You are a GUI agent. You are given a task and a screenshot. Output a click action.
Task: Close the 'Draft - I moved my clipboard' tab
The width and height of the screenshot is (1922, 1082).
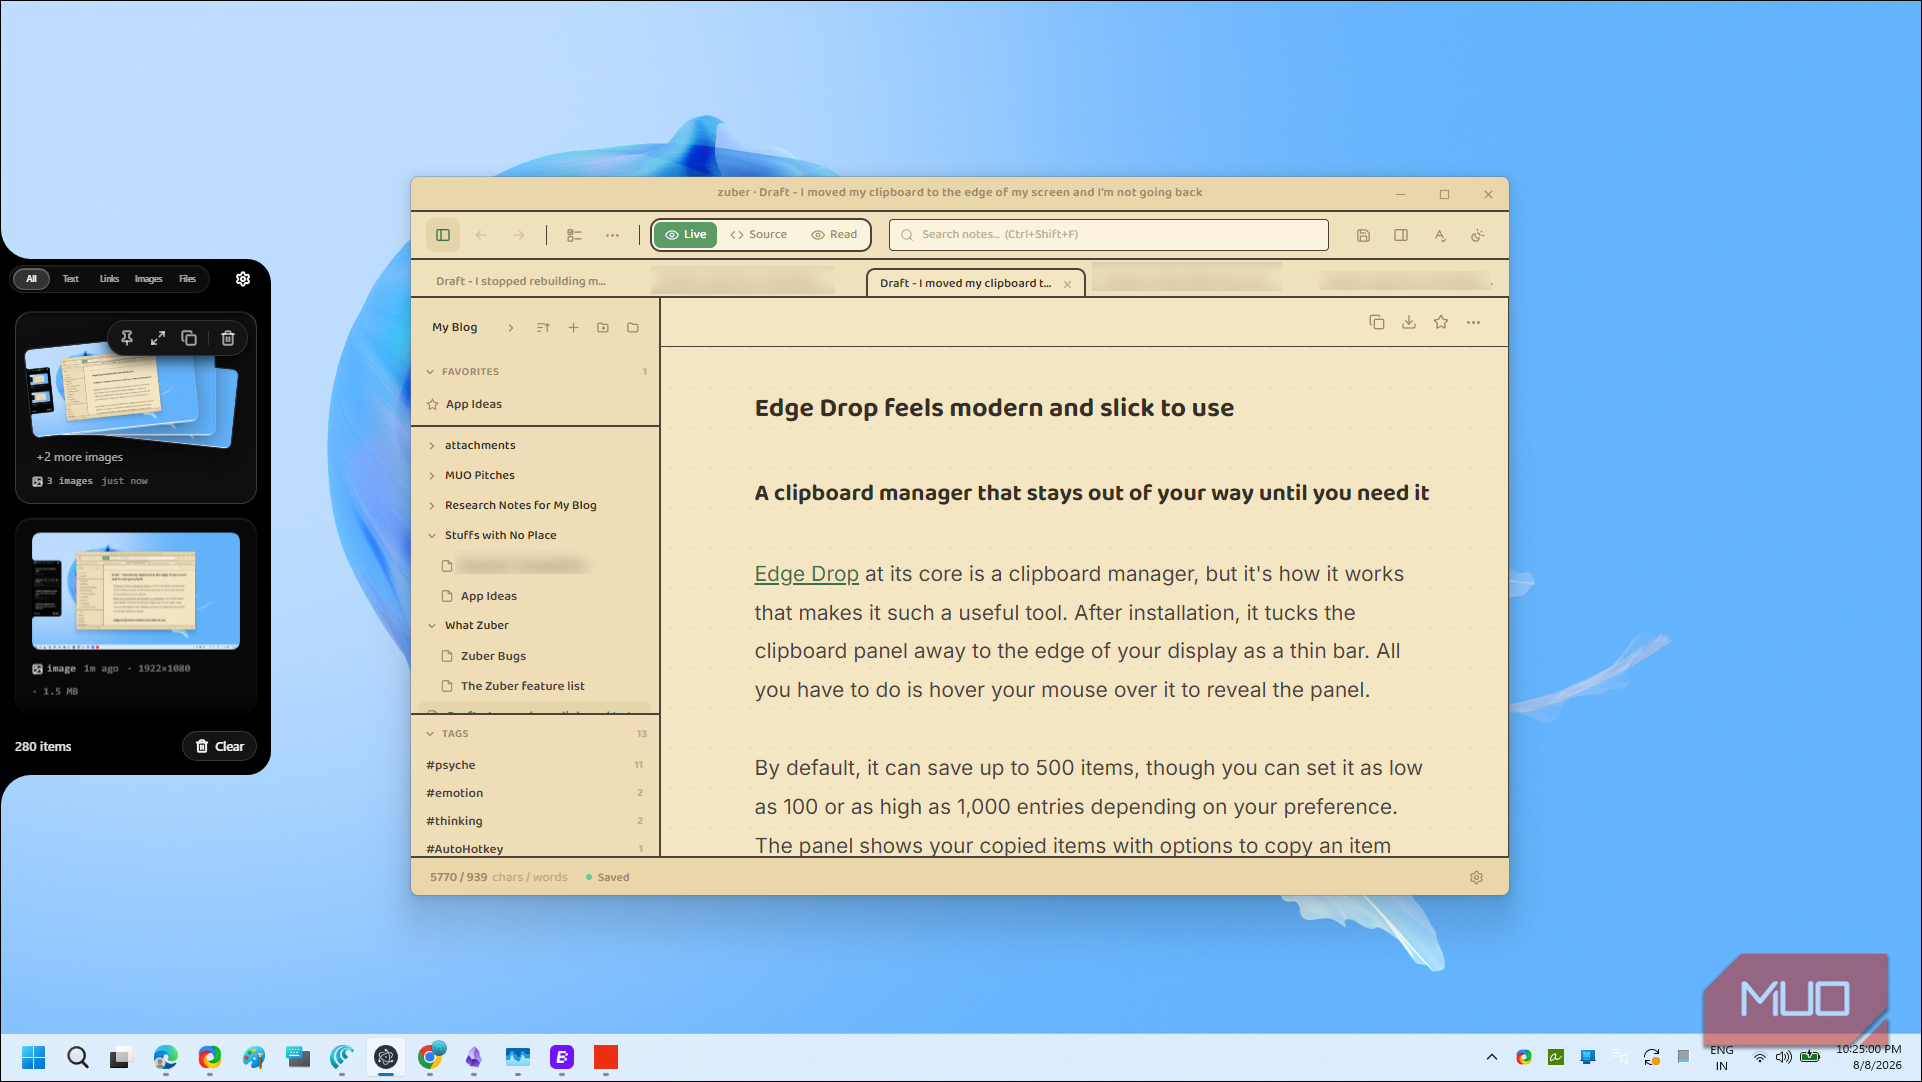pyautogui.click(x=1067, y=284)
